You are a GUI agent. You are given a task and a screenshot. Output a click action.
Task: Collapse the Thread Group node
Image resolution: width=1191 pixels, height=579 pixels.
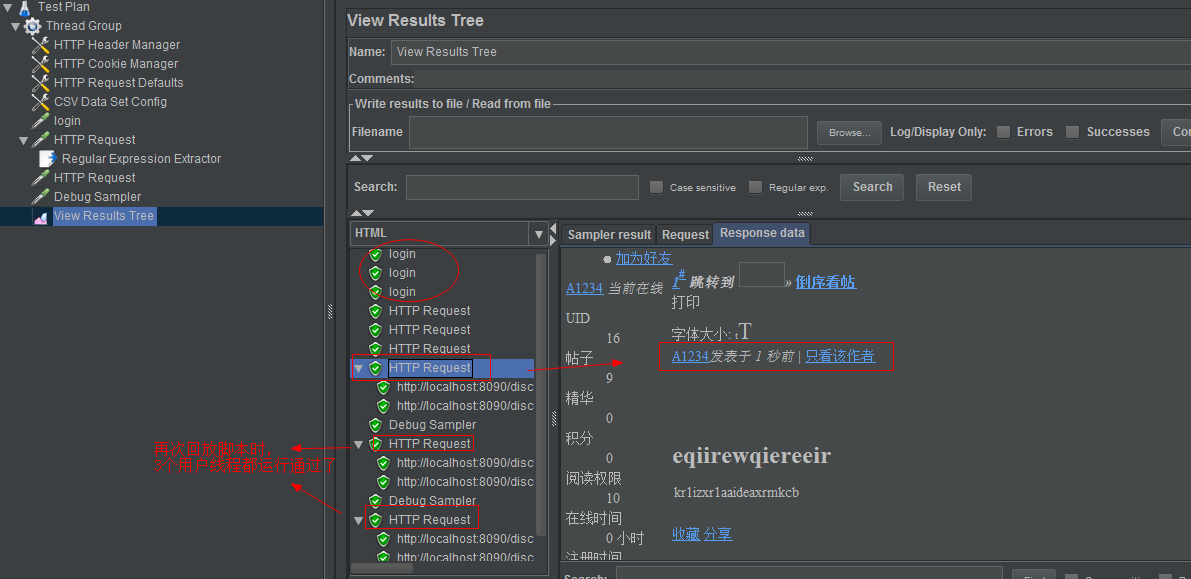(16, 27)
